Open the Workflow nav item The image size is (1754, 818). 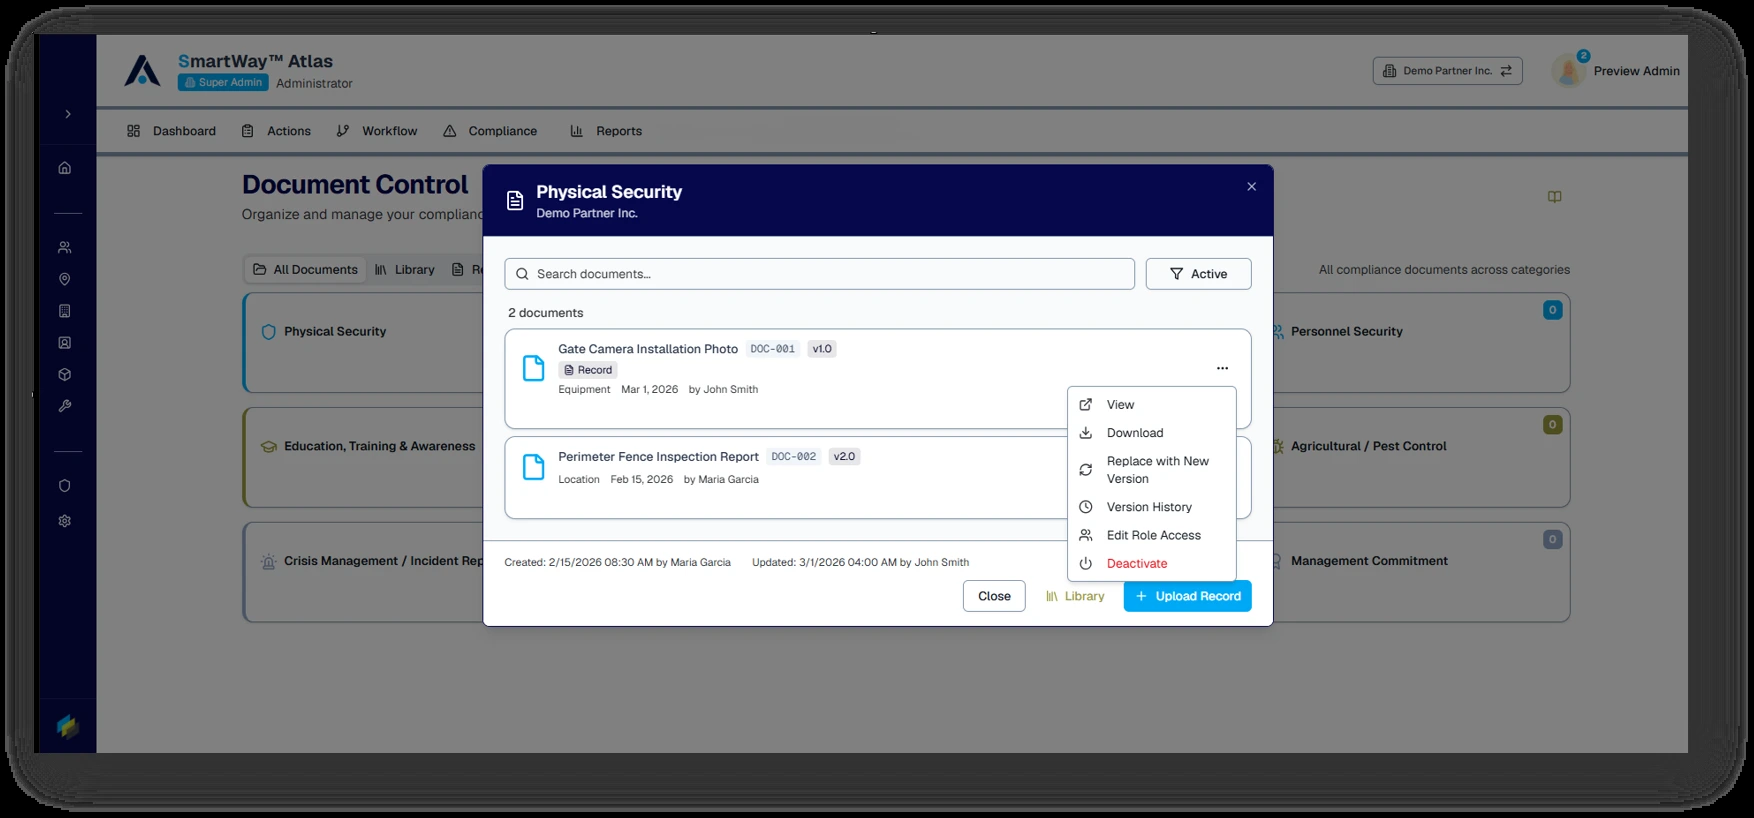(377, 131)
